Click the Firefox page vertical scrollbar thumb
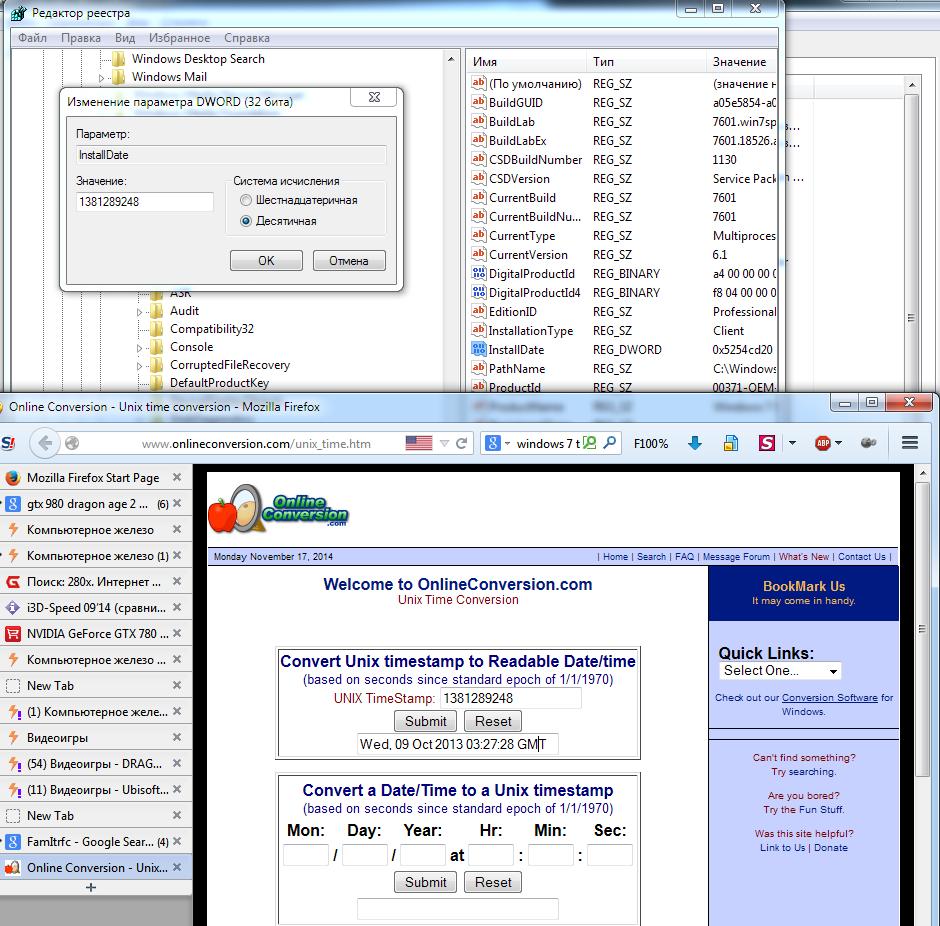 click(x=922, y=629)
